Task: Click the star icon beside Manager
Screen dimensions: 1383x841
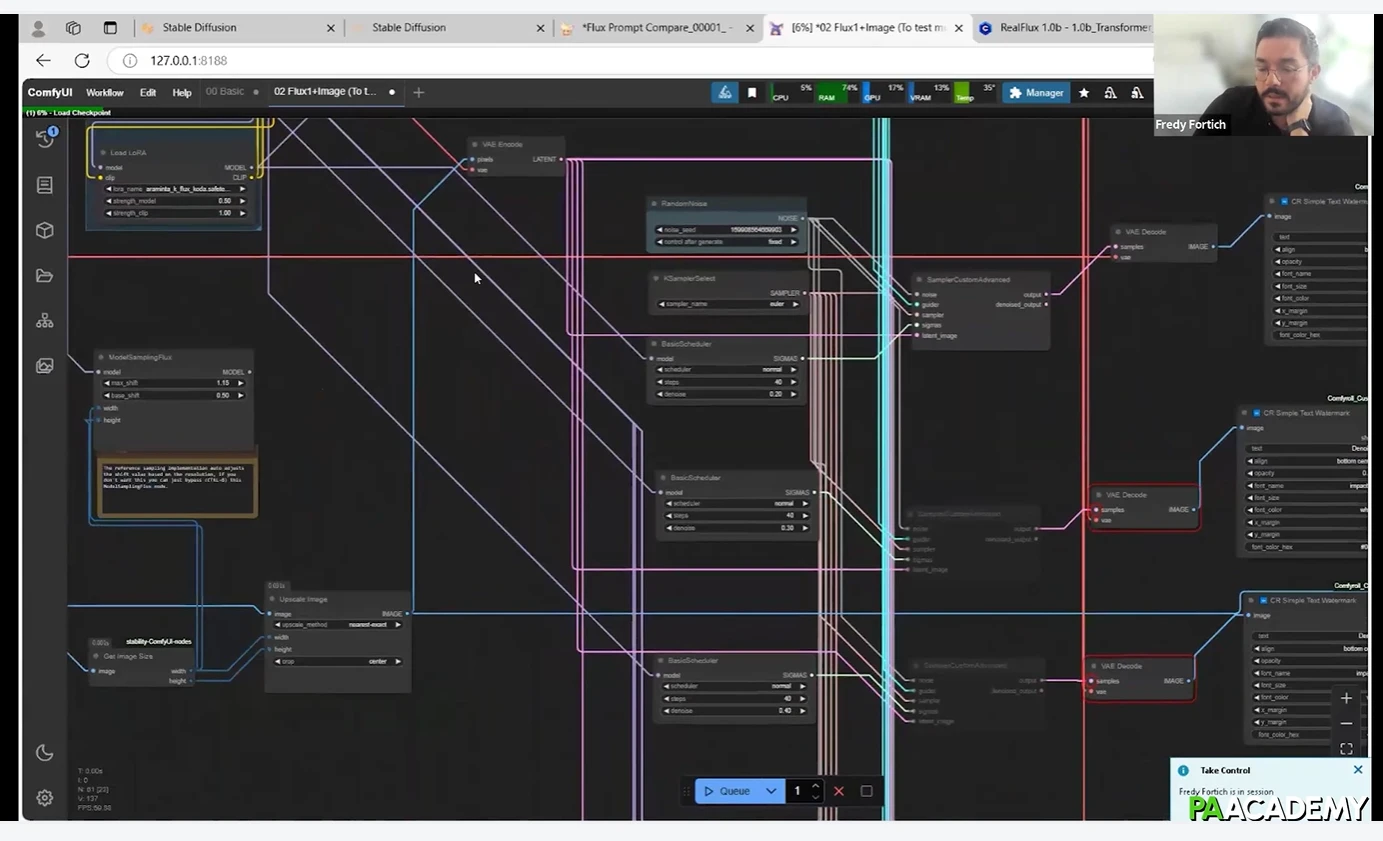Action: point(1084,92)
